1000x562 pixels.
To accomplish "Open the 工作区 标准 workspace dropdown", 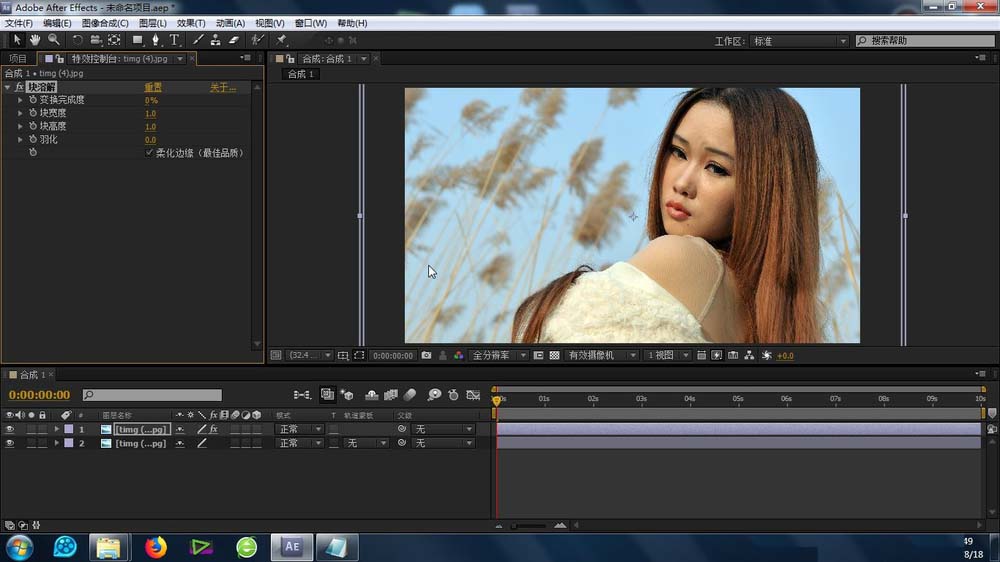I will click(x=799, y=41).
